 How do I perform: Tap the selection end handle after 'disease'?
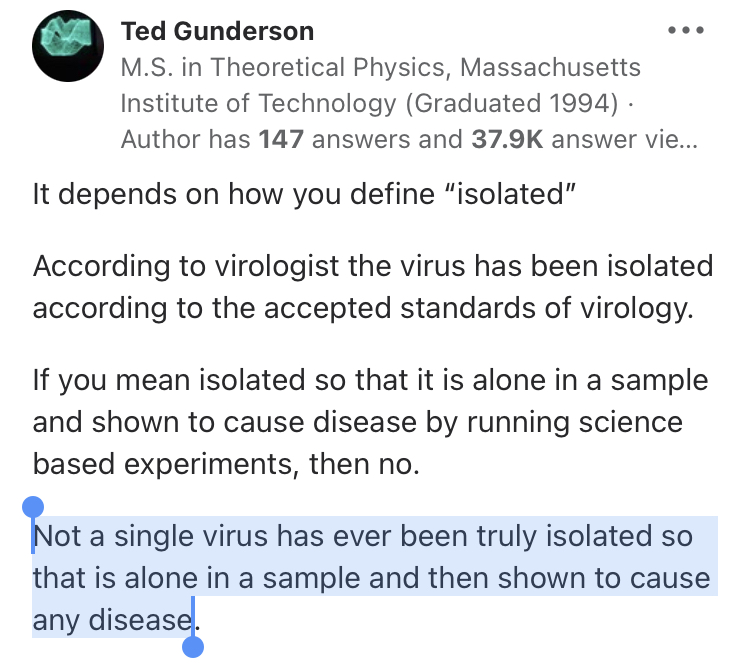pyautogui.click(x=193, y=647)
